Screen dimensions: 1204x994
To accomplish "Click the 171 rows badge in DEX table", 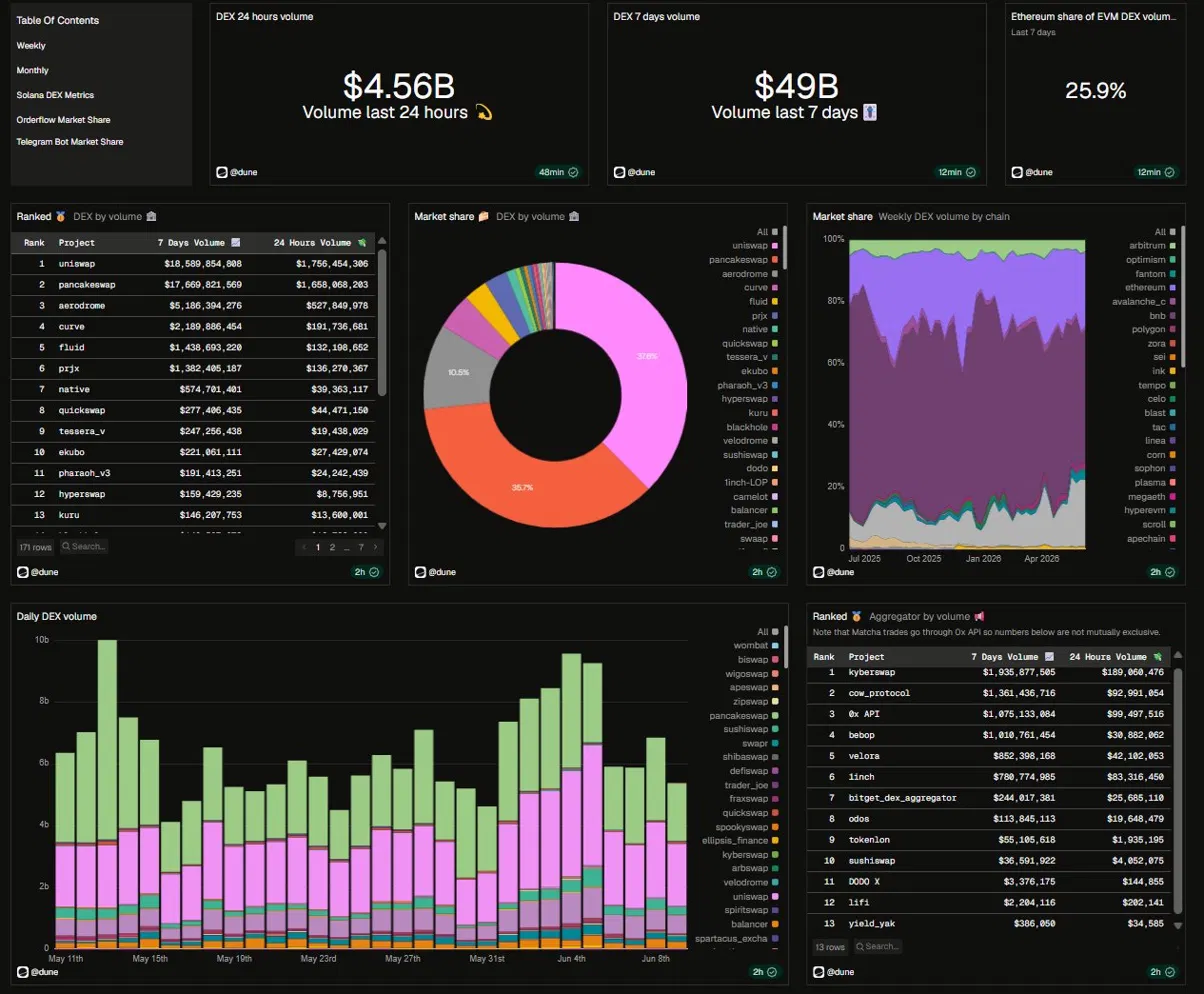I will (x=35, y=547).
